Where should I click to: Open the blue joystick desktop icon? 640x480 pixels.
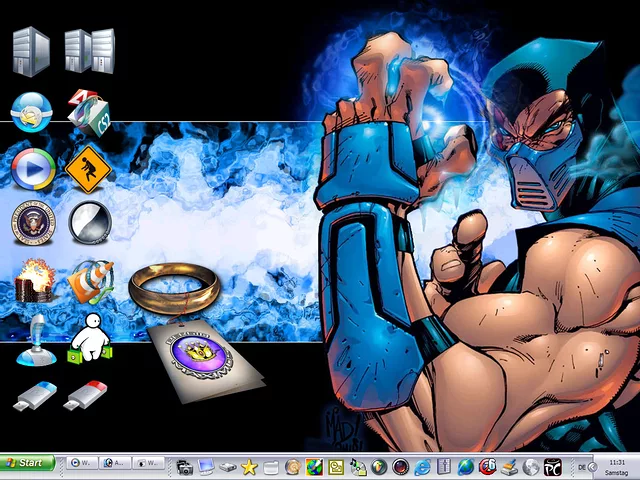33,341
